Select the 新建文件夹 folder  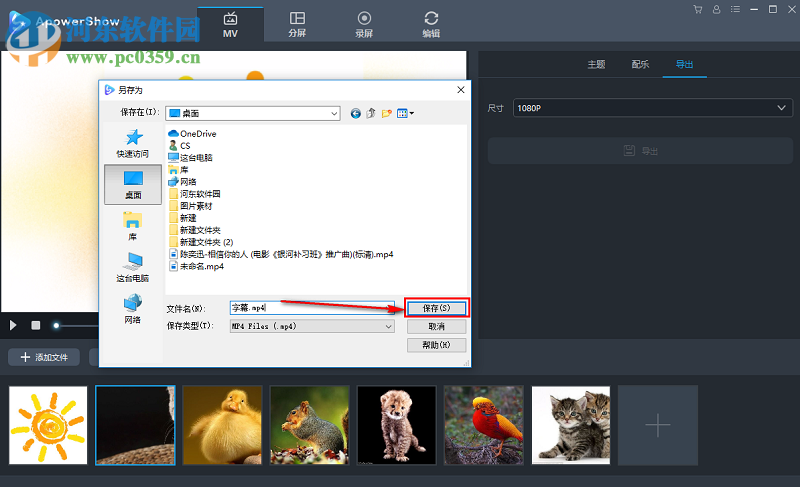tap(194, 230)
